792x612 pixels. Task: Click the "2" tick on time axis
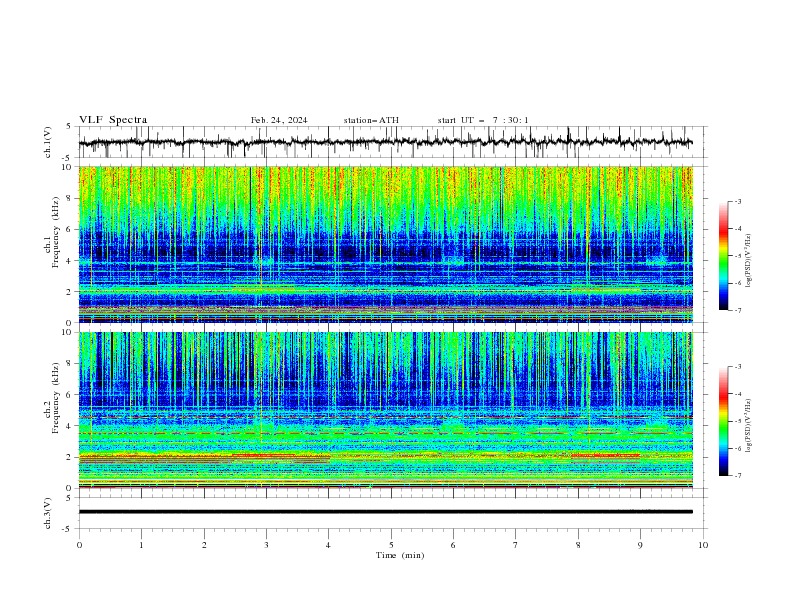pyautogui.click(x=204, y=545)
